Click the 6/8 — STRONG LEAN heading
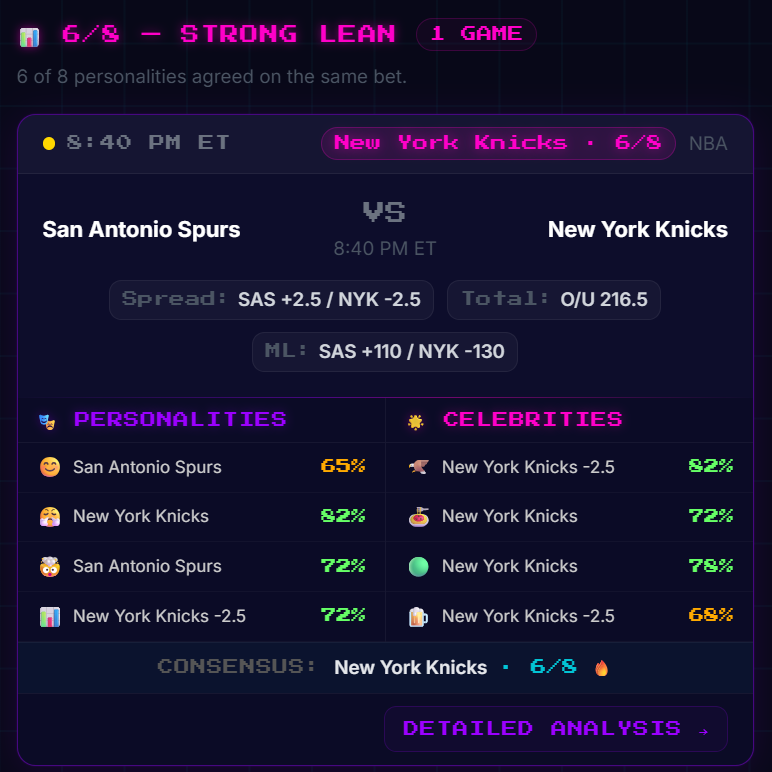 [x=228, y=34]
